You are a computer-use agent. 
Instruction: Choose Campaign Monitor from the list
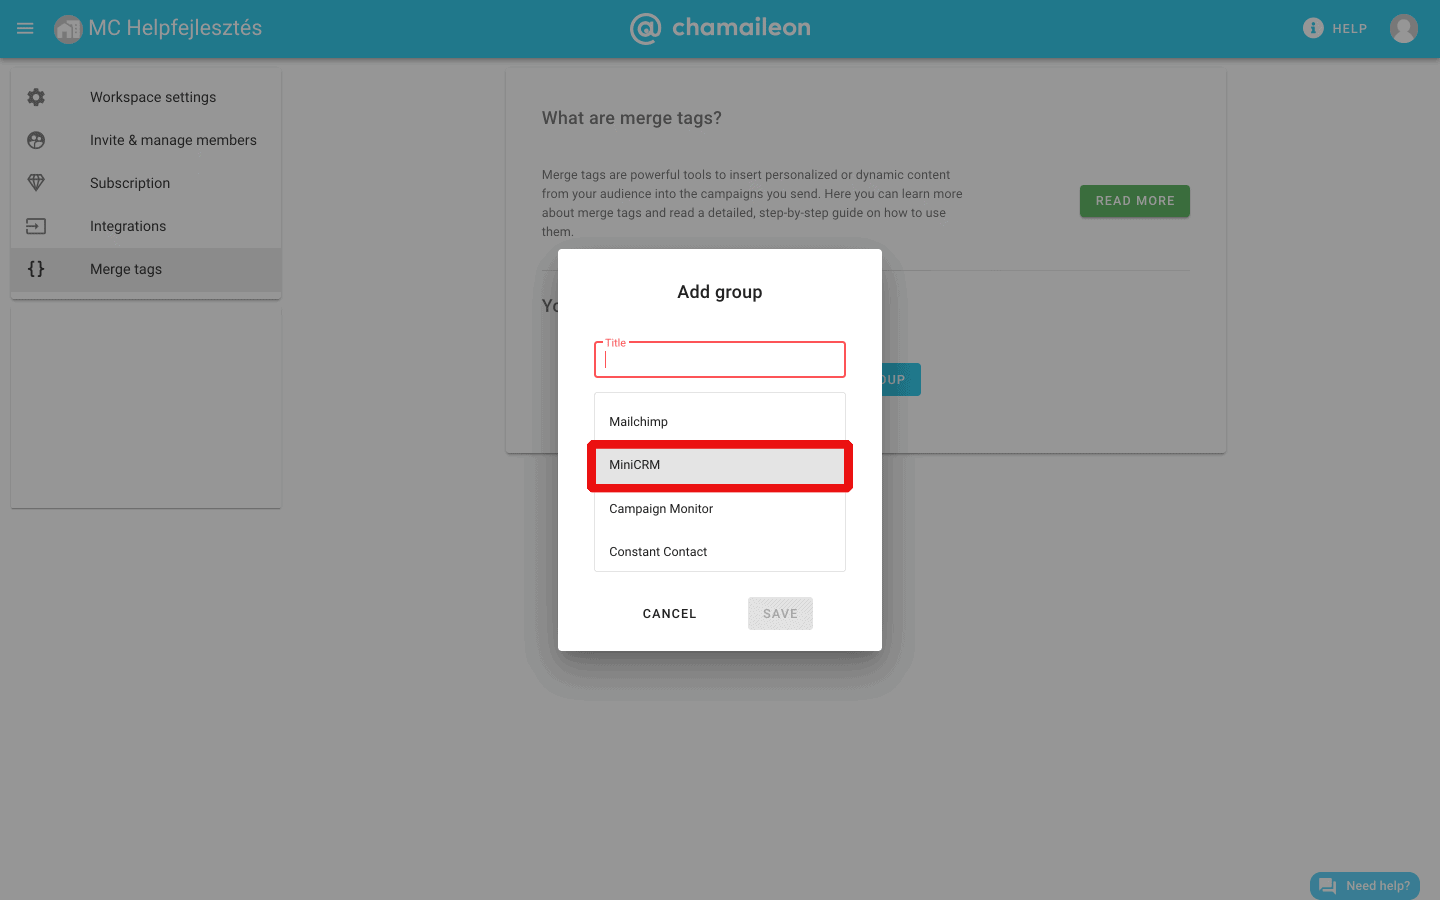click(x=720, y=509)
